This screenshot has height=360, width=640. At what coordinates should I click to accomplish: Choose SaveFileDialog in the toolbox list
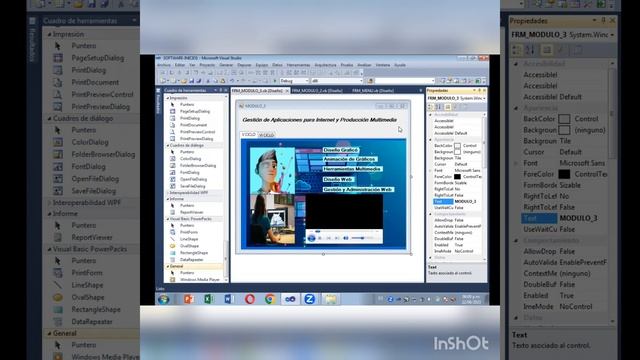193,186
